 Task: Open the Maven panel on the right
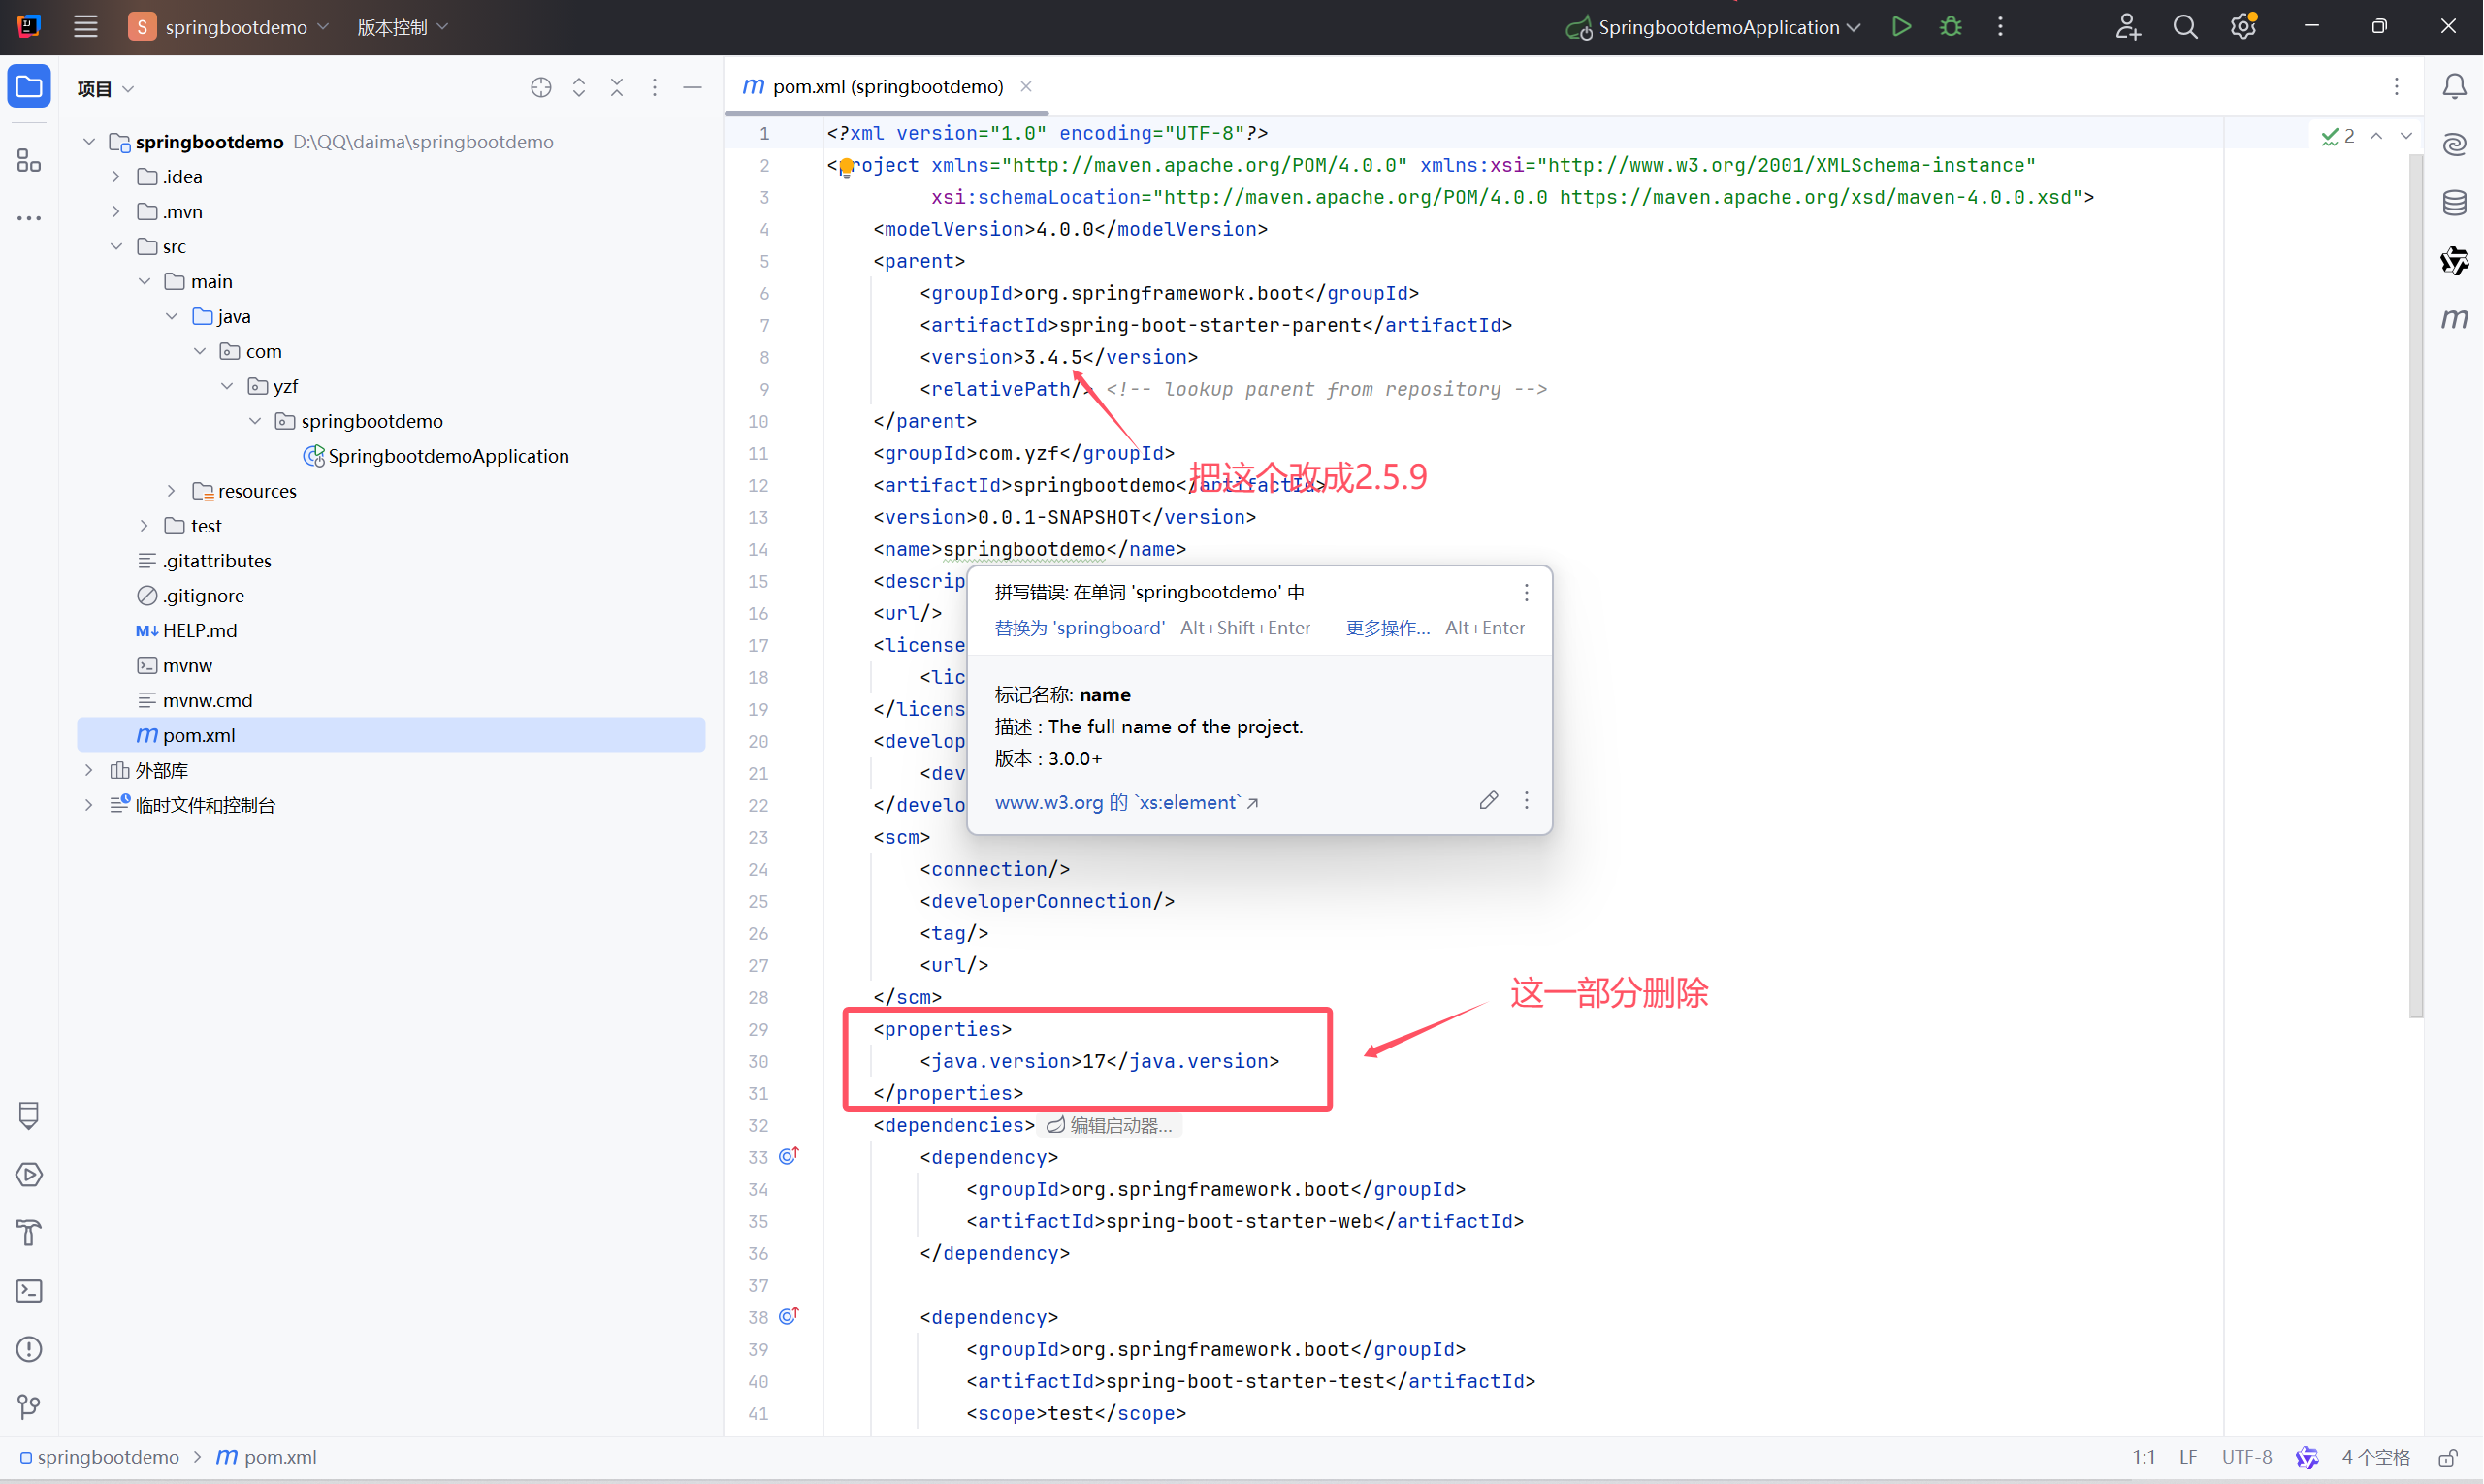tap(2456, 320)
